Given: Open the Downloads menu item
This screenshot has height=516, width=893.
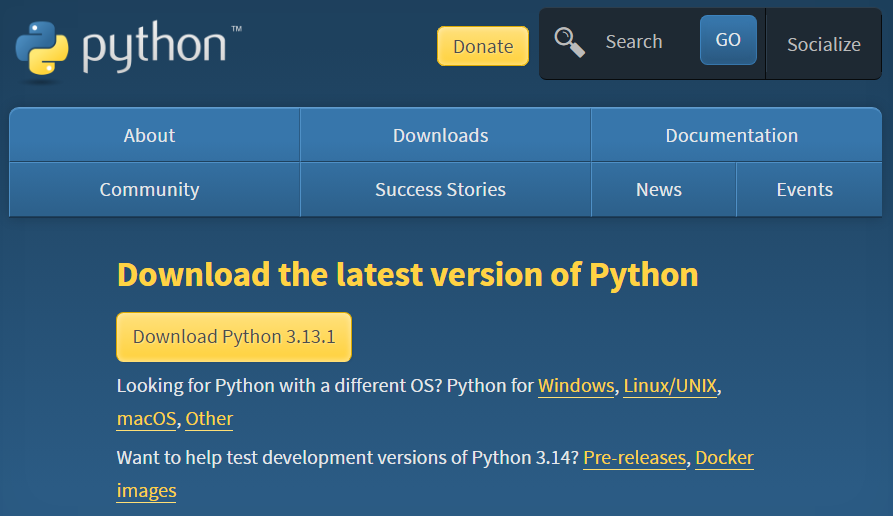Looking at the screenshot, I should click(445, 135).
